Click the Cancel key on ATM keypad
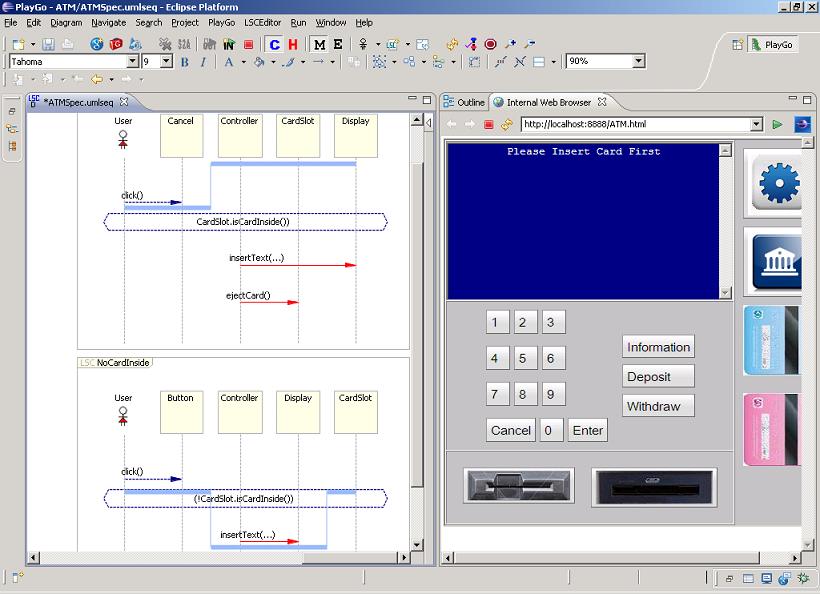This screenshot has width=820, height=594. [x=510, y=430]
